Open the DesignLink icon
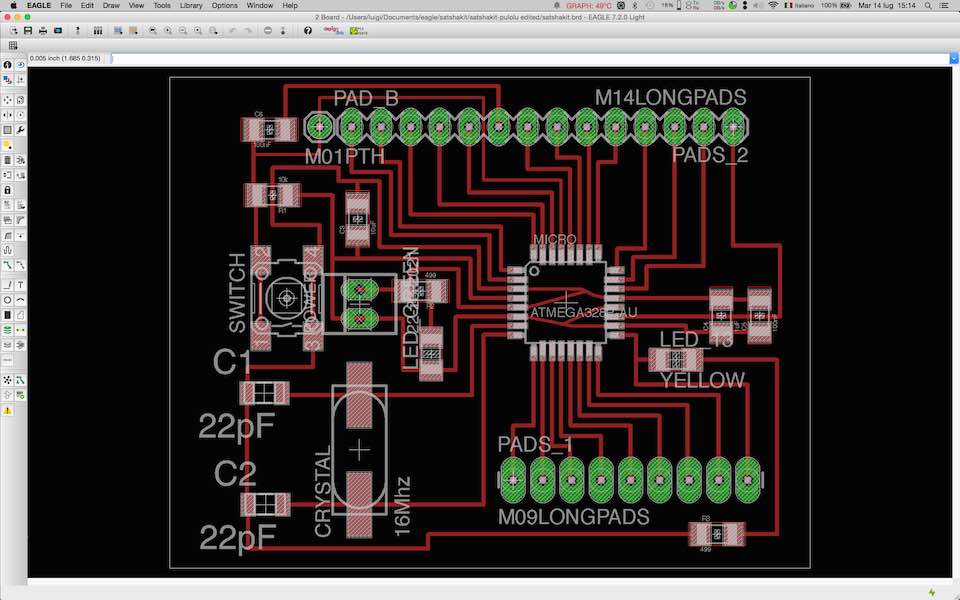The image size is (960, 600). click(x=333, y=31)
